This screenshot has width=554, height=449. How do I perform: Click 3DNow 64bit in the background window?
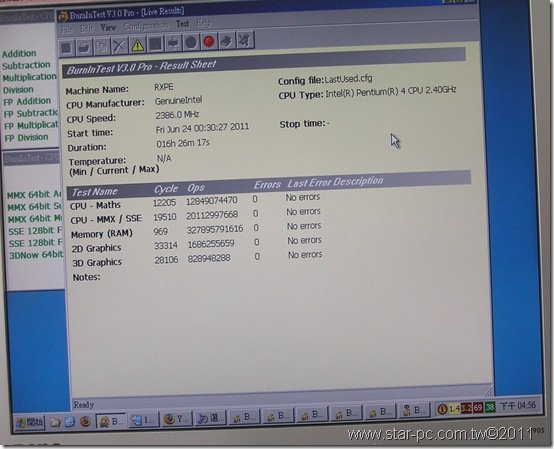coord(36,255)
